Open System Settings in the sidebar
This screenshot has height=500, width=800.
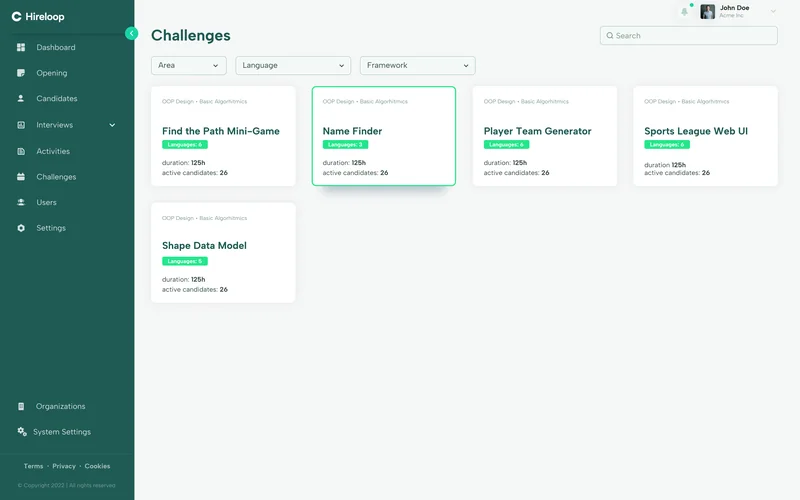click(x=62, y=432)
